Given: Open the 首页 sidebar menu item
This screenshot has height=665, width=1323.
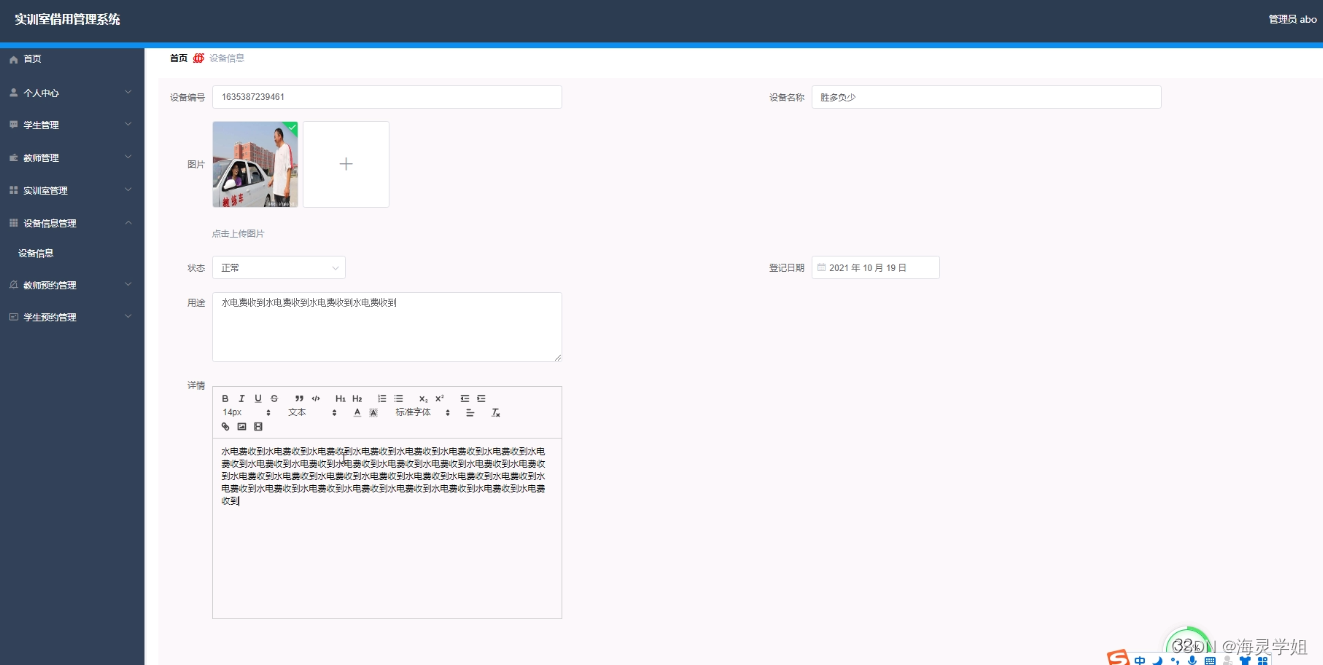Looking at the screenshot, I should point(30,58).
